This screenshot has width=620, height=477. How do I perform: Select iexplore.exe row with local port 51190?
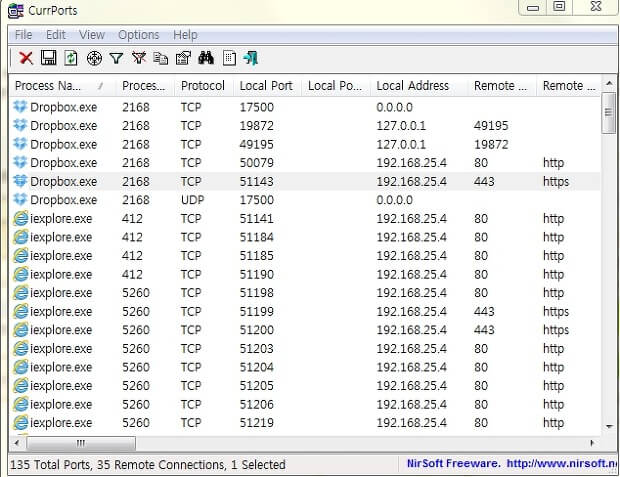(304, 274)
